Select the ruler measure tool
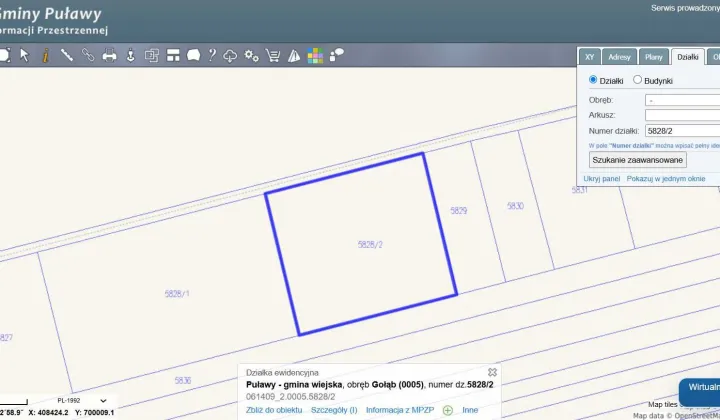Screen dimensions: 720x420 [x=67, y=55]
